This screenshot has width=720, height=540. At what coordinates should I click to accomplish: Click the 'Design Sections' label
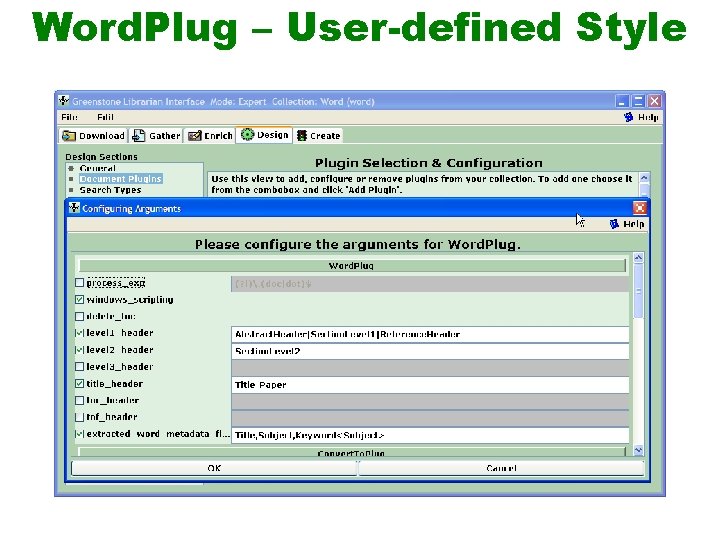(x=101, y=157)
